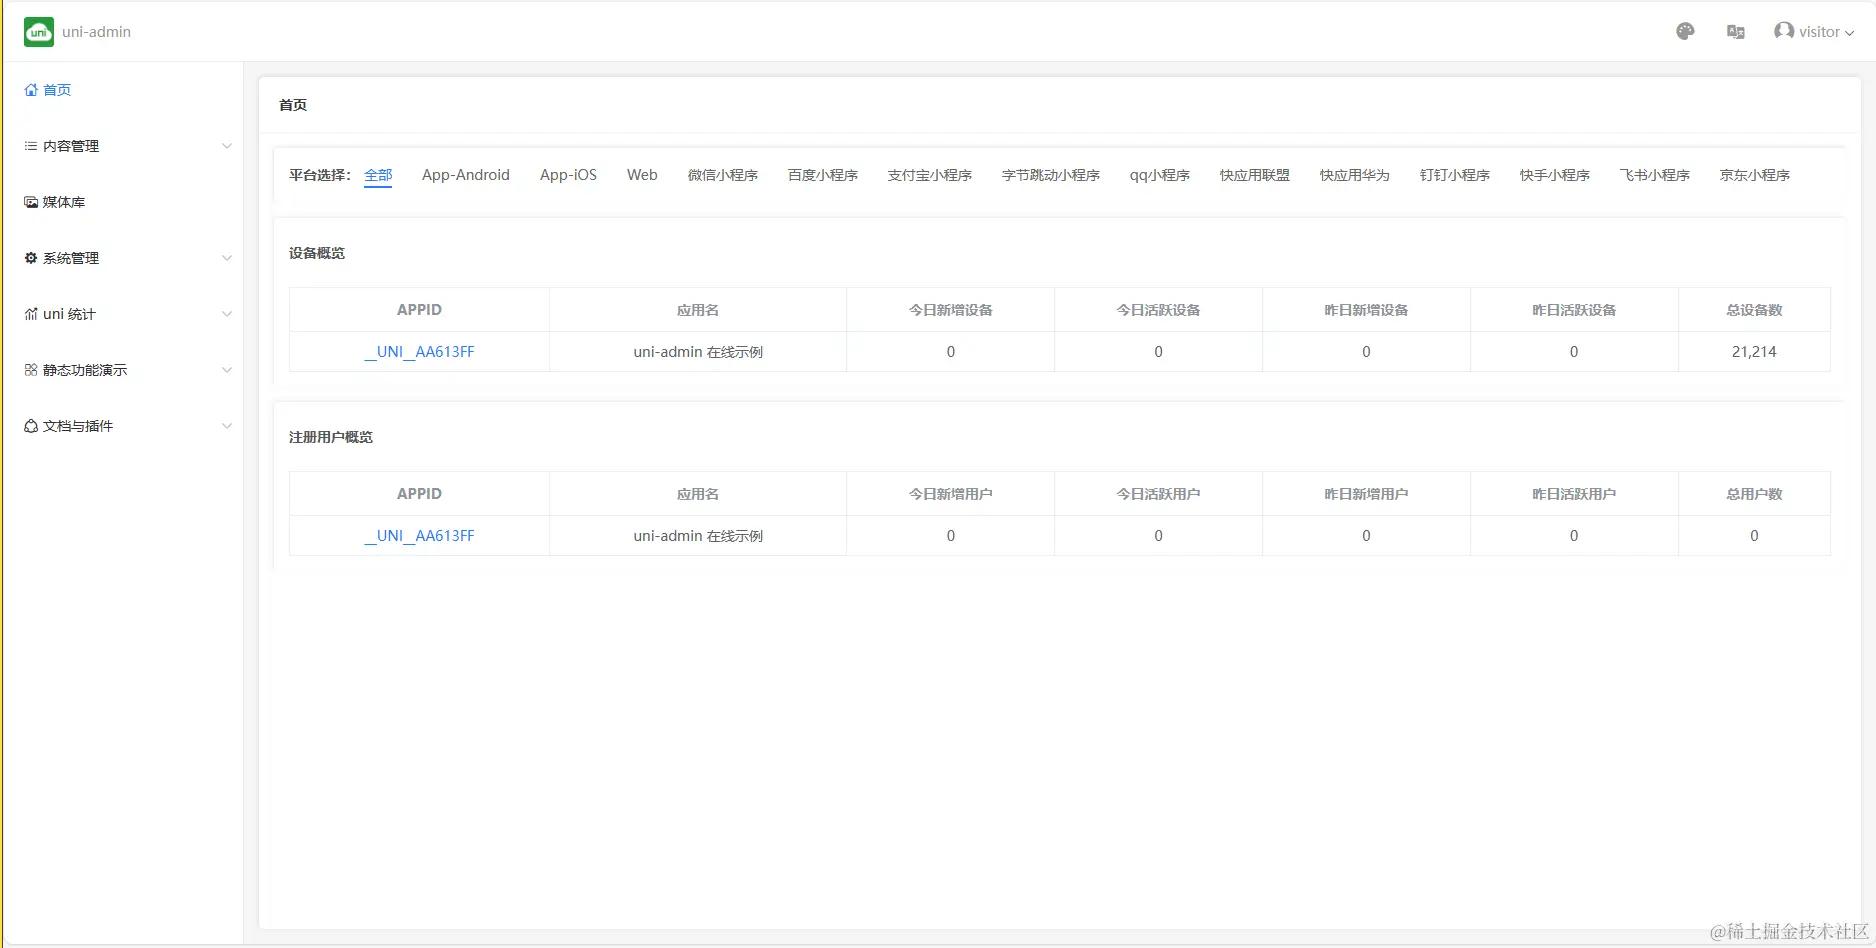Expand the 系统管理 chevron
Screen dimensions: 1876x948
click(x=227, y=258)
